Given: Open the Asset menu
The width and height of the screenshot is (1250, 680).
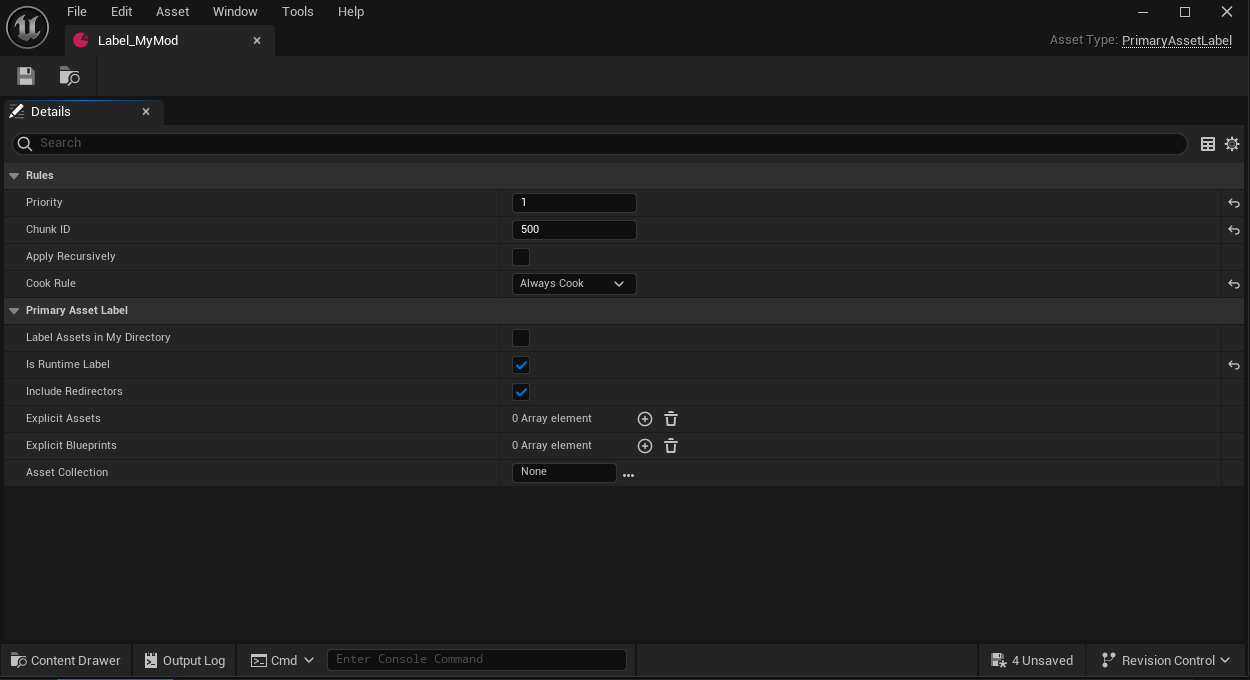Looking at the screenshot, I should point(172,12).
